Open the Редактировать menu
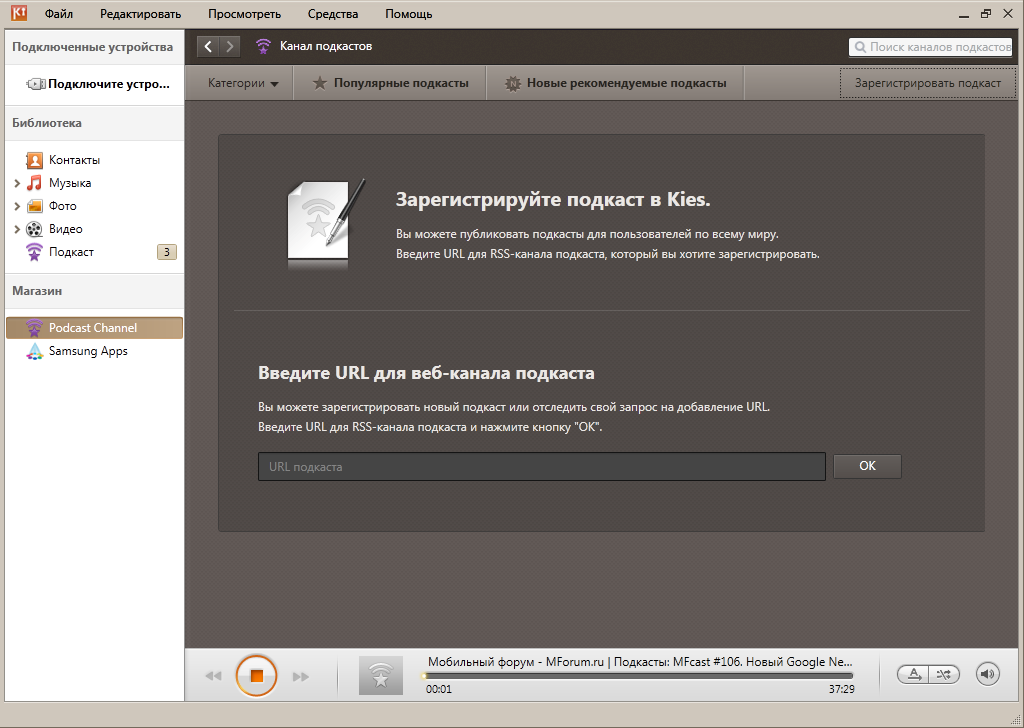1024x728 pixels. tap(140, 14)
